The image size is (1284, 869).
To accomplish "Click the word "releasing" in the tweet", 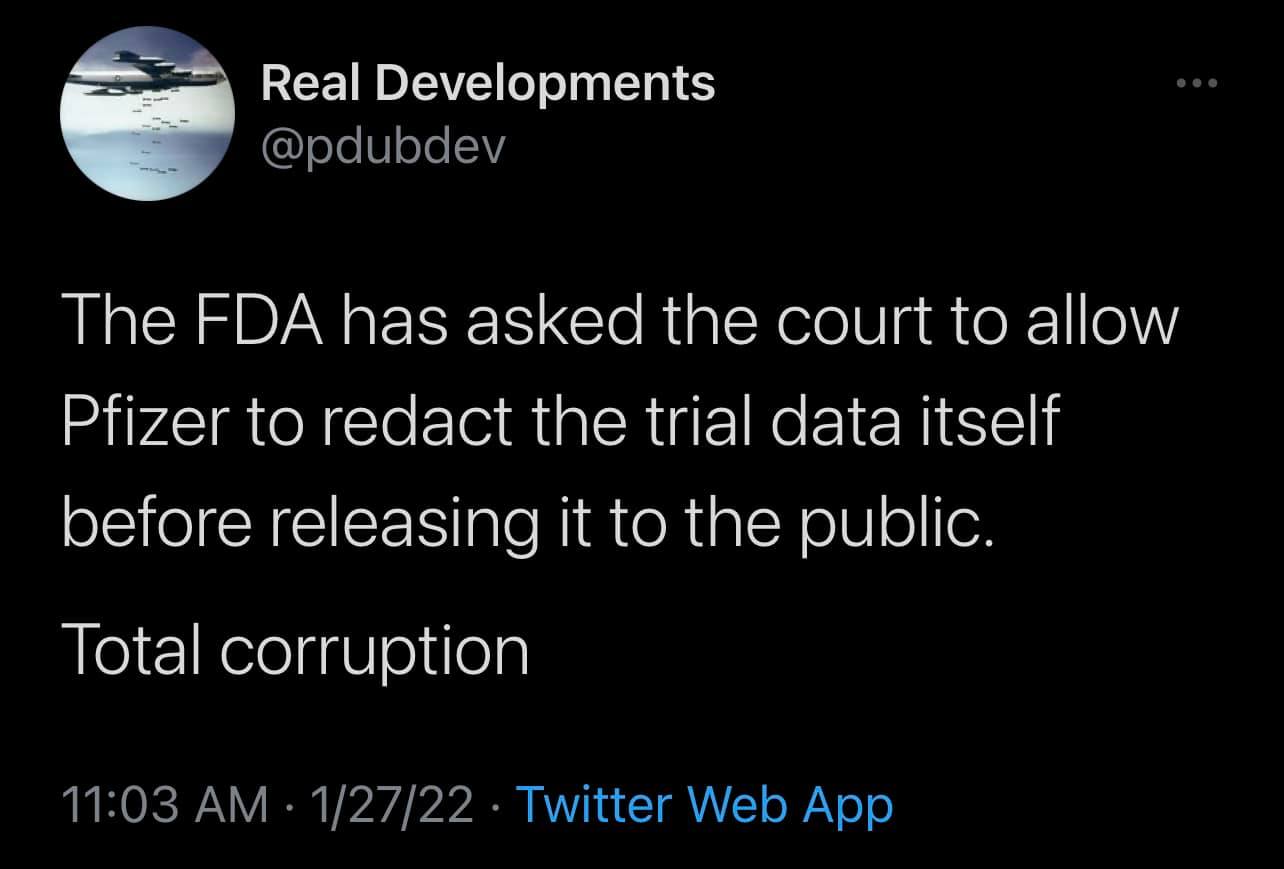I will pos(403,524).
